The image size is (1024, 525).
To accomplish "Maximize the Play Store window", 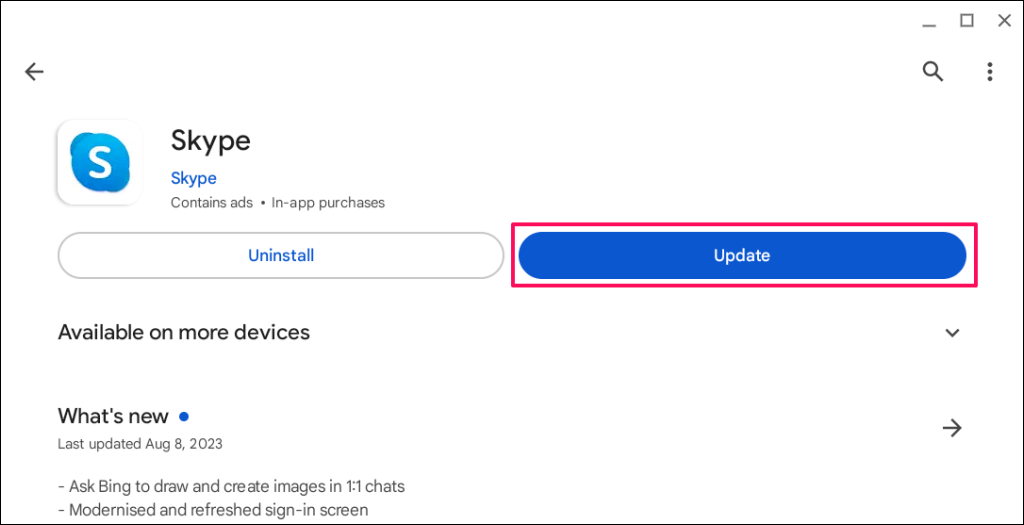I will tap(967, 20).
